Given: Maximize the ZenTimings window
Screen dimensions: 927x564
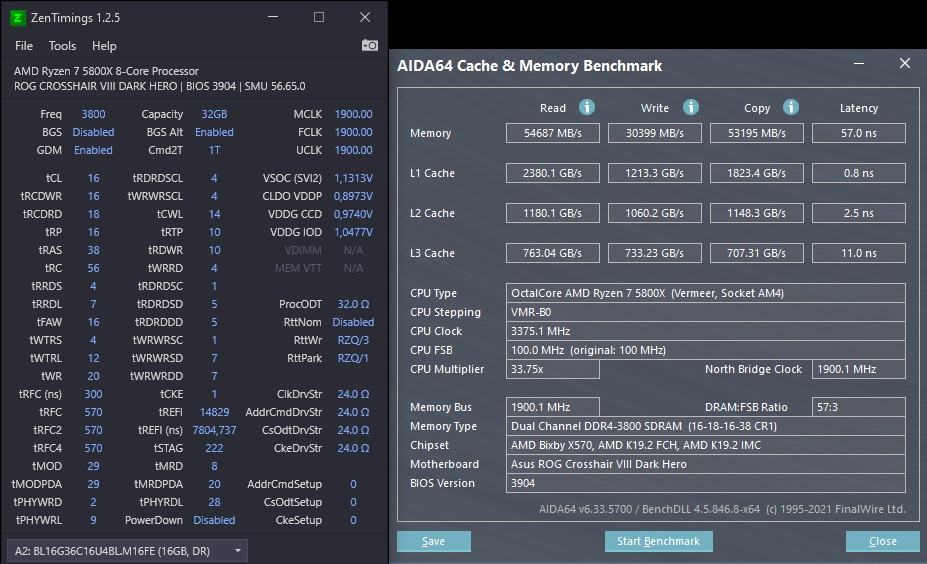Looking at the screenshot, I should pos(319,17).
